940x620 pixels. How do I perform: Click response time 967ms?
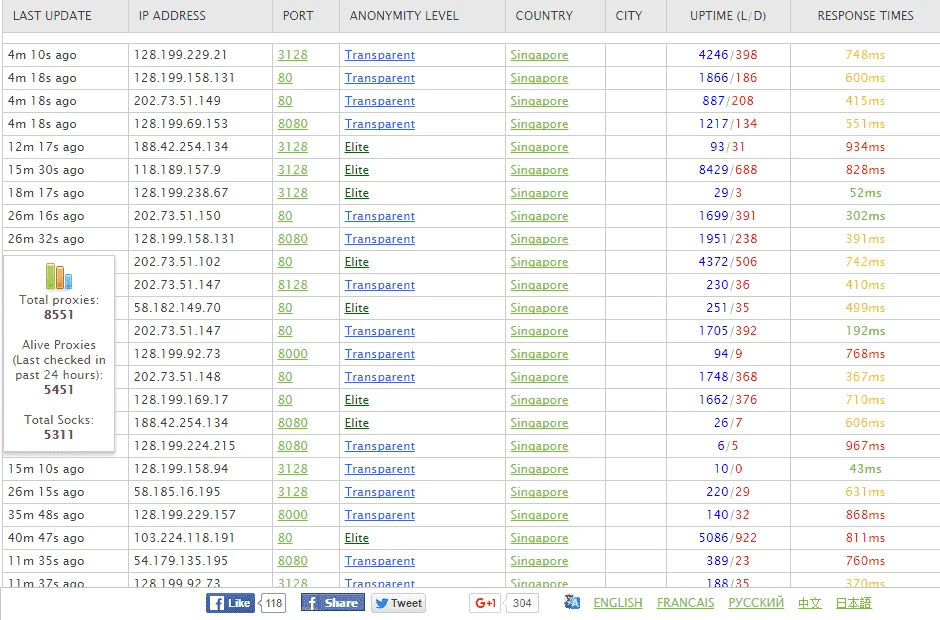pos(866,446)
